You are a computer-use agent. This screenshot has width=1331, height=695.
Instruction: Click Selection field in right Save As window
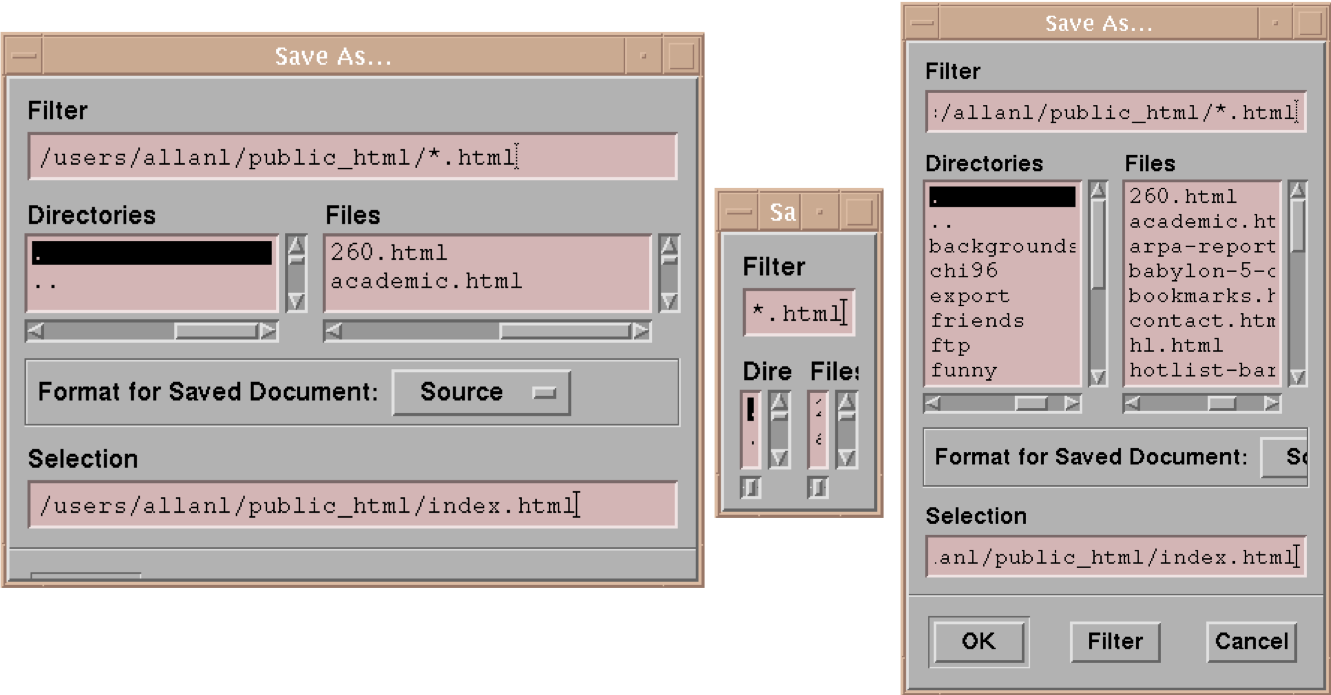[x=1116, y=556]
